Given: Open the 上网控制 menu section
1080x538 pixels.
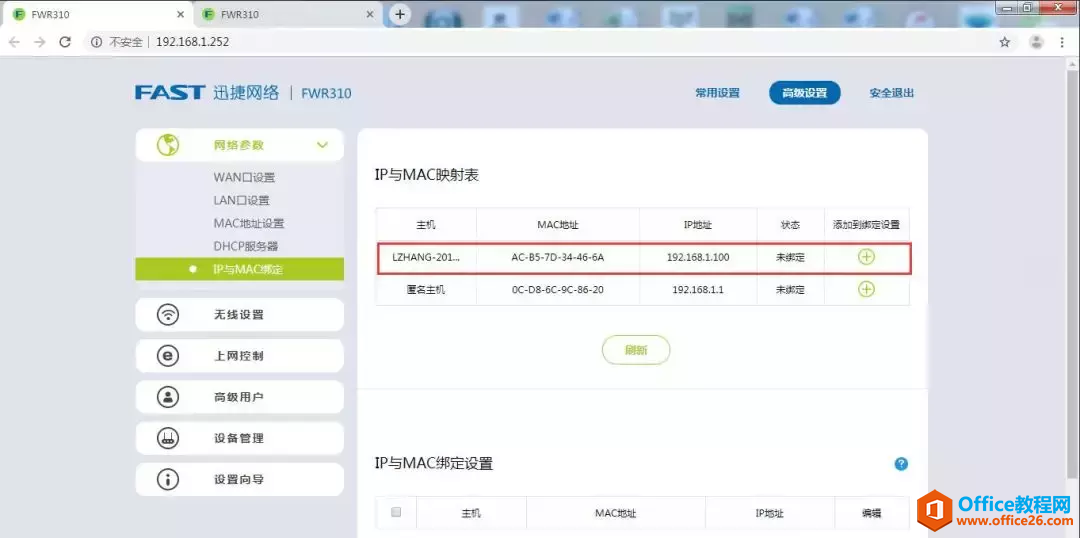Looking at the screenshot, I should tap(240, 355).
